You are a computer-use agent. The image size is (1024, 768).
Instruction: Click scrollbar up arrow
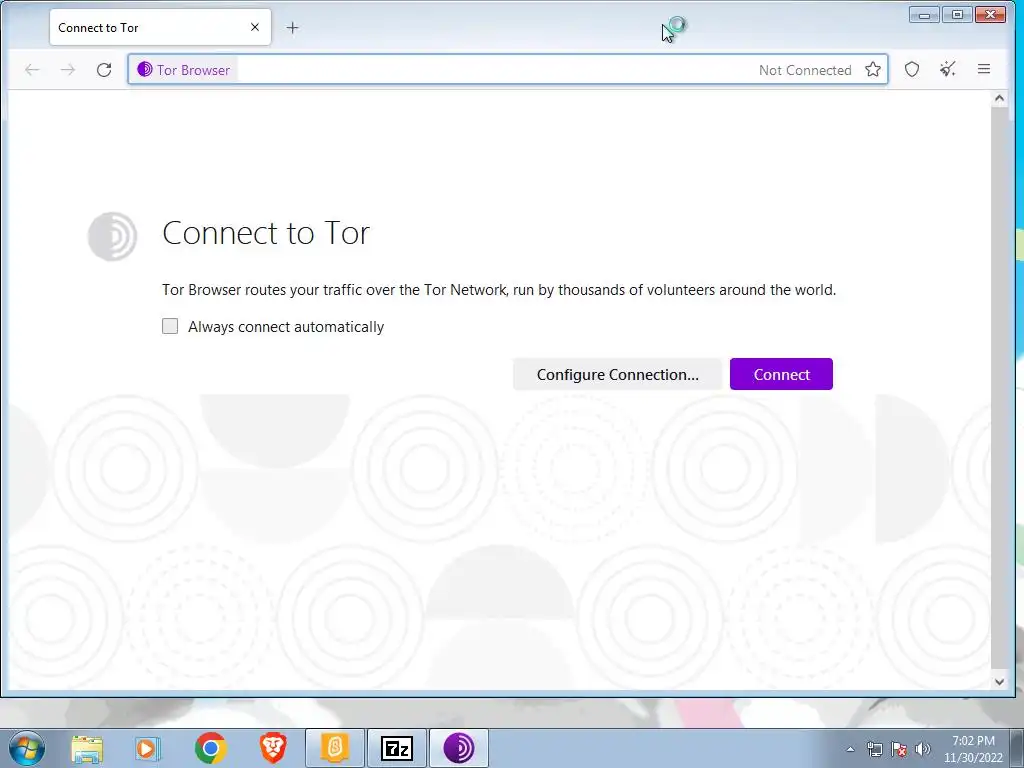coord(999,99)
